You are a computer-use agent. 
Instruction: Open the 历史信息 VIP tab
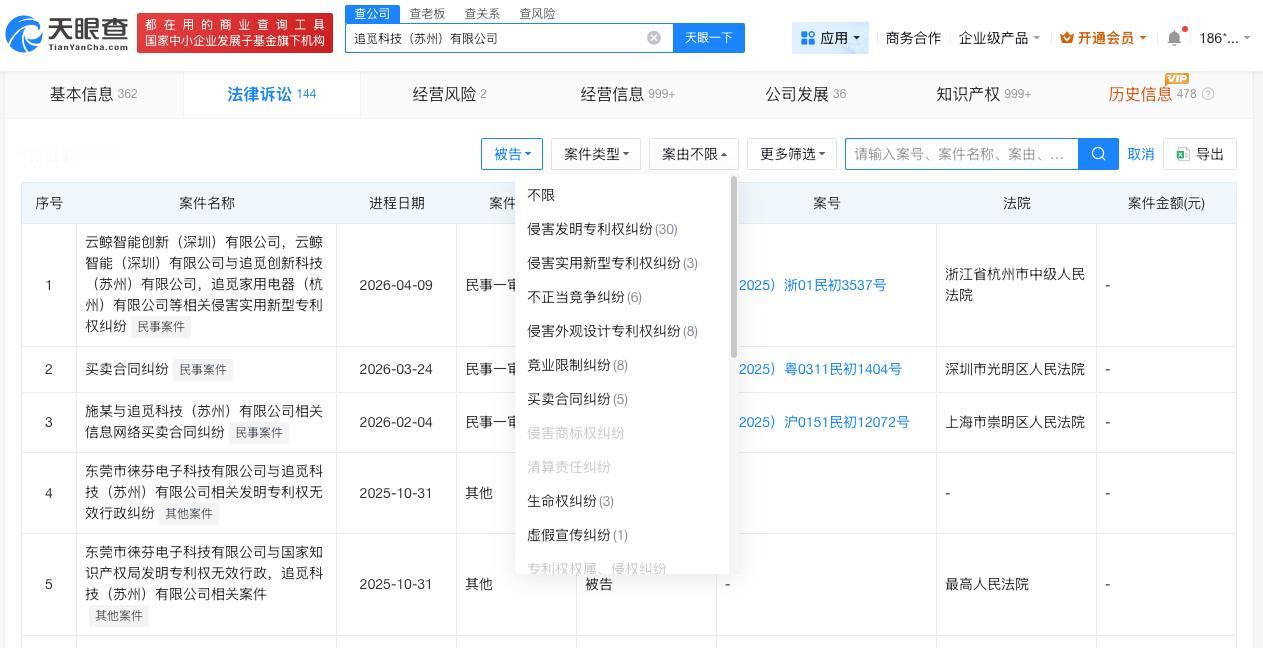coord(1153,94)
